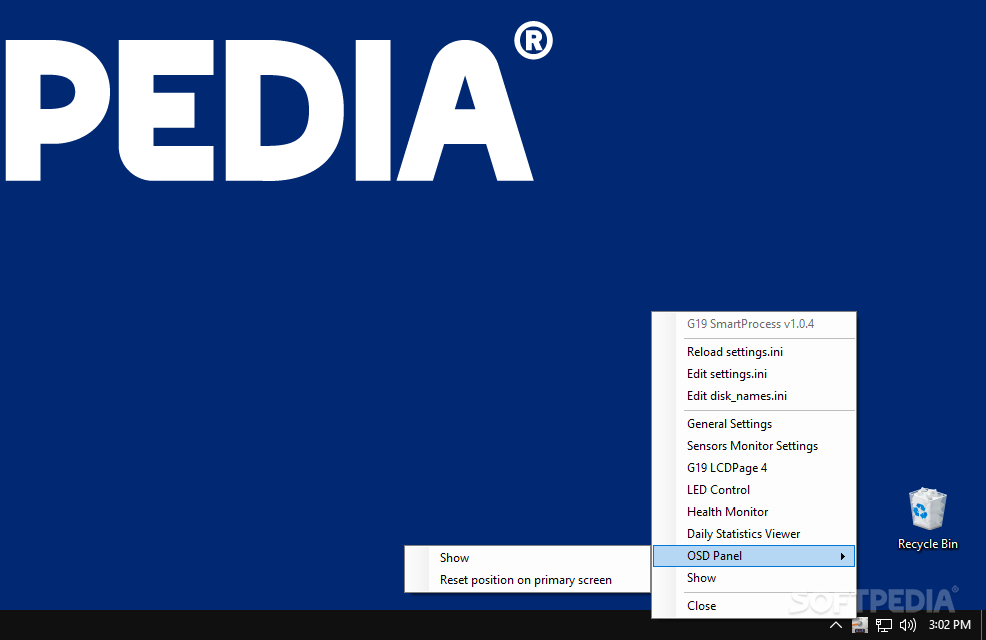Open General Settings

click(754, 424)
